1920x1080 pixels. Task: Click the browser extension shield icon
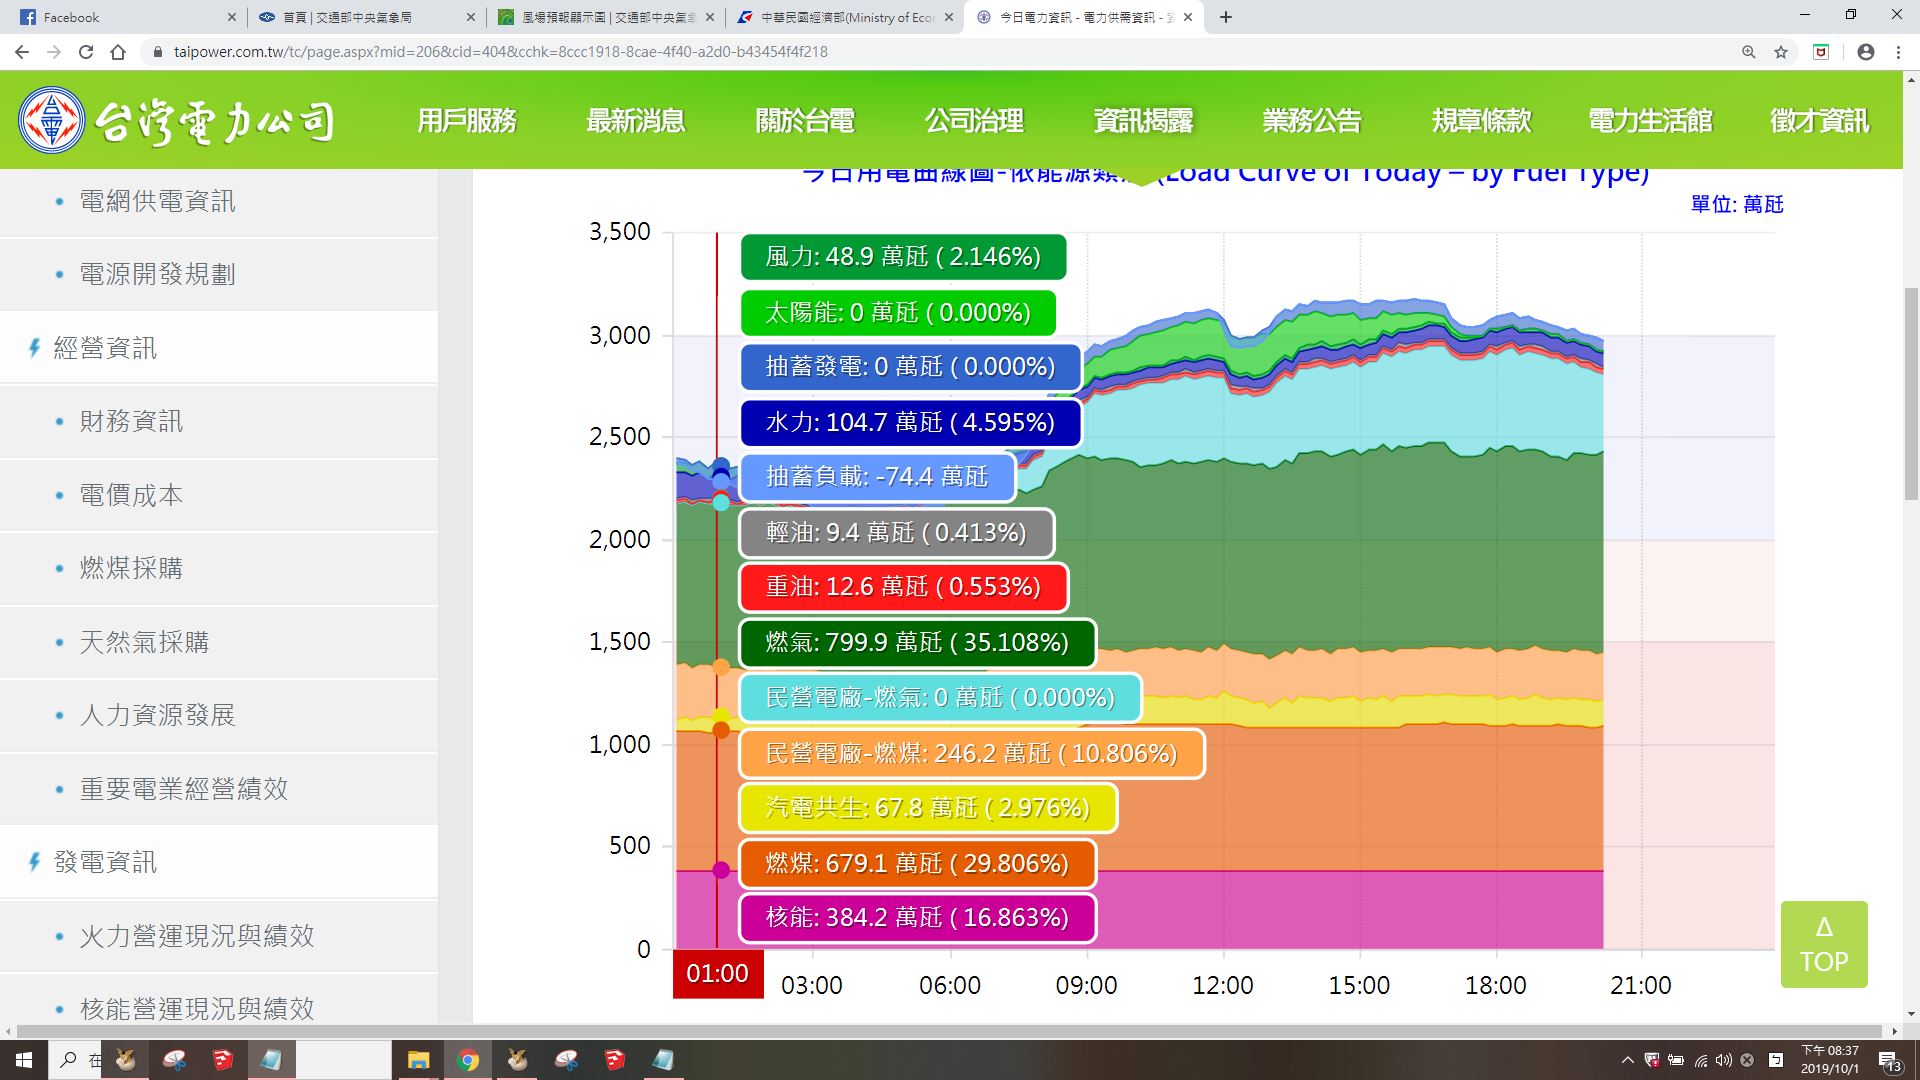click(1821, 52)
